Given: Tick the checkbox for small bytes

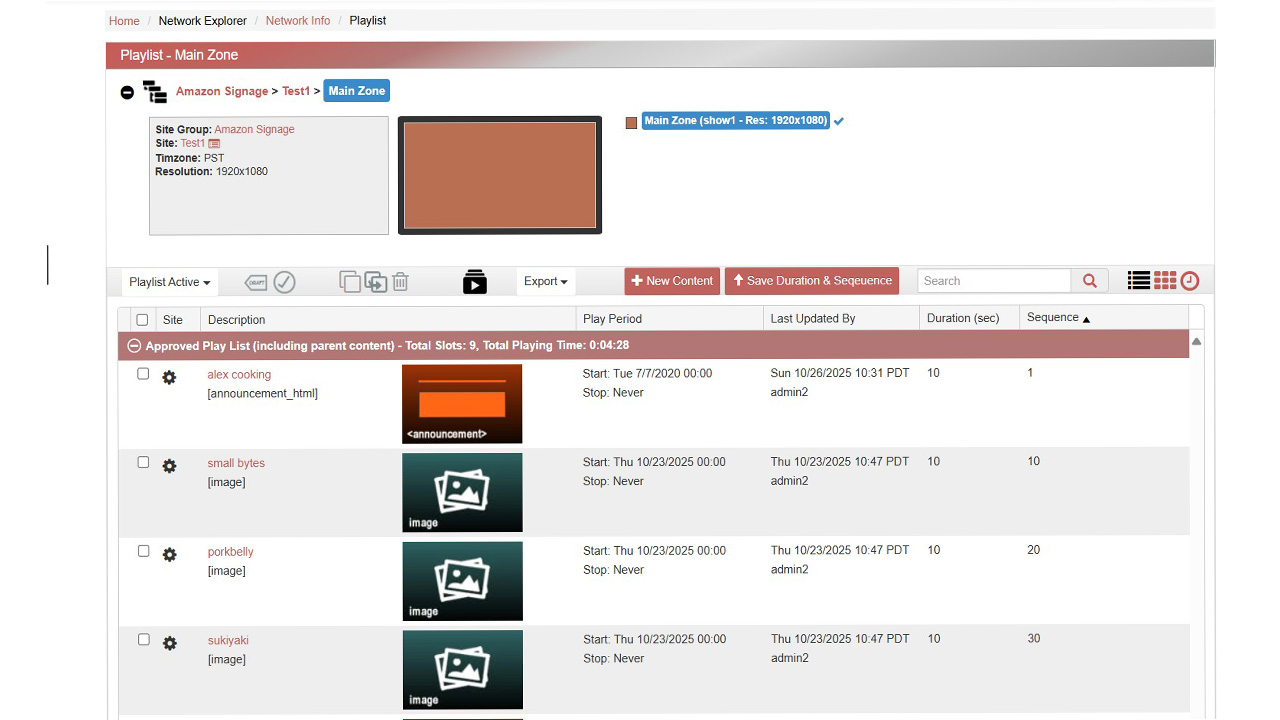Looking at the screenshot, I should click(143, 462).
